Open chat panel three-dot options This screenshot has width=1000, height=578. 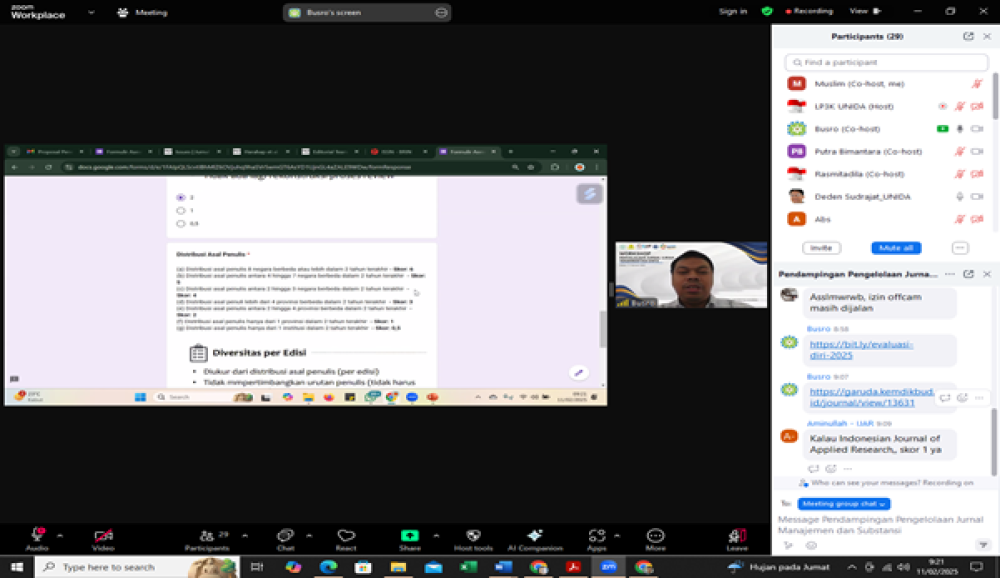click(x=950, y=274)
